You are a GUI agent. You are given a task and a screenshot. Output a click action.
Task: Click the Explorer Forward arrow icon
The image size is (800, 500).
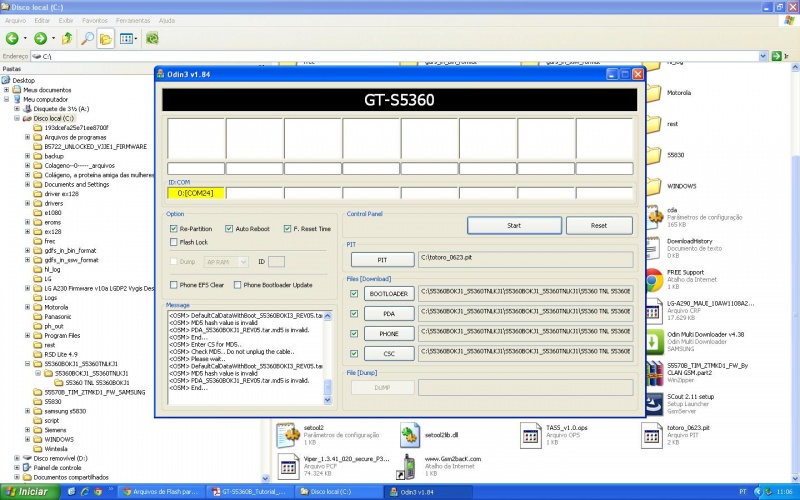pyautogui.click(x=40, y=38)
